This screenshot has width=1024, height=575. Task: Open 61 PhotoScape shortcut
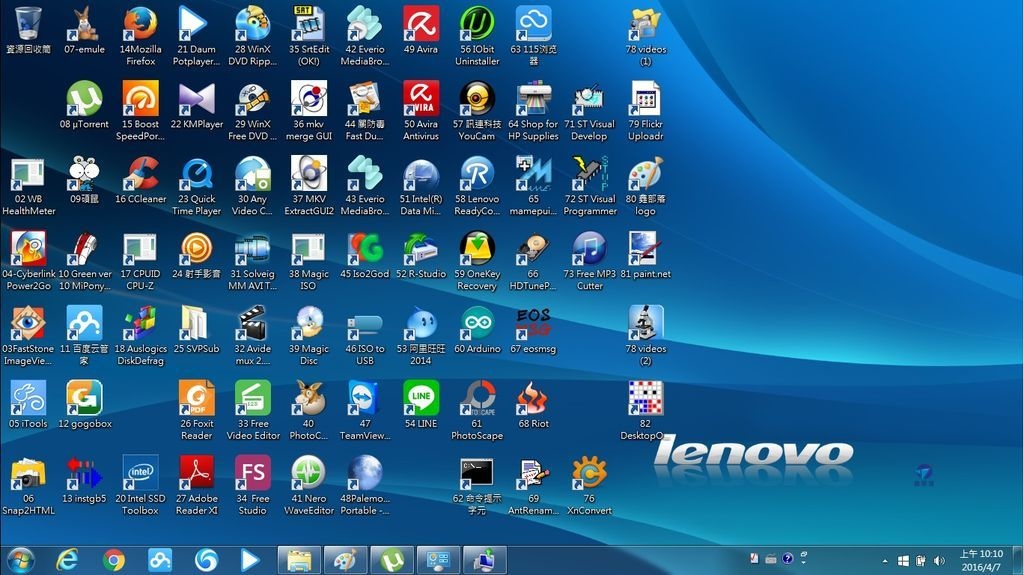click(x=477, y=399)
